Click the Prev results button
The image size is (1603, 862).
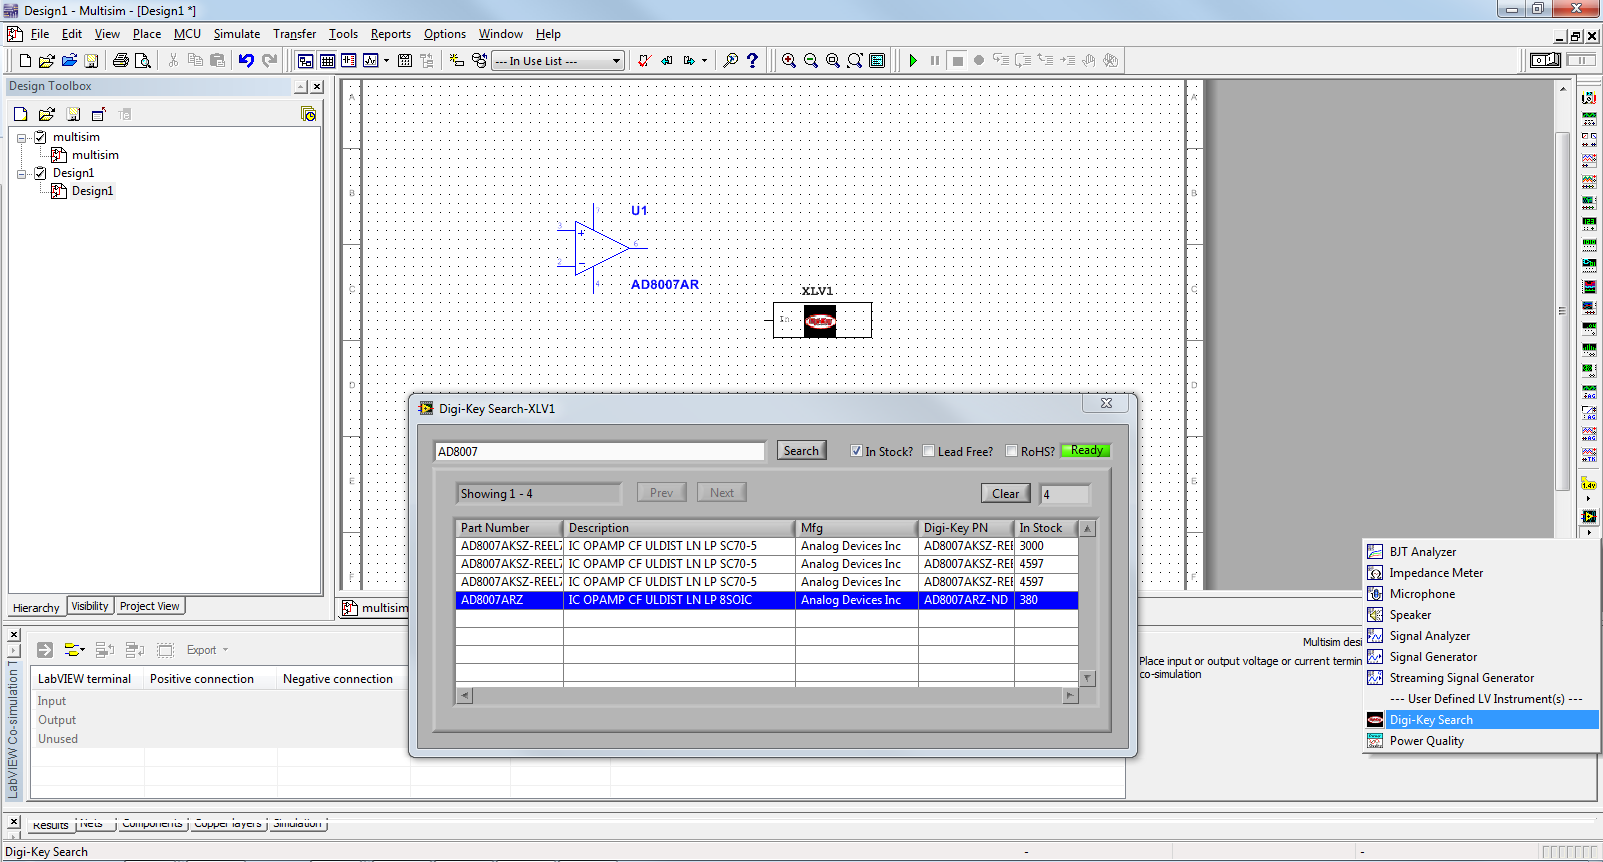(x=661, y=493)
